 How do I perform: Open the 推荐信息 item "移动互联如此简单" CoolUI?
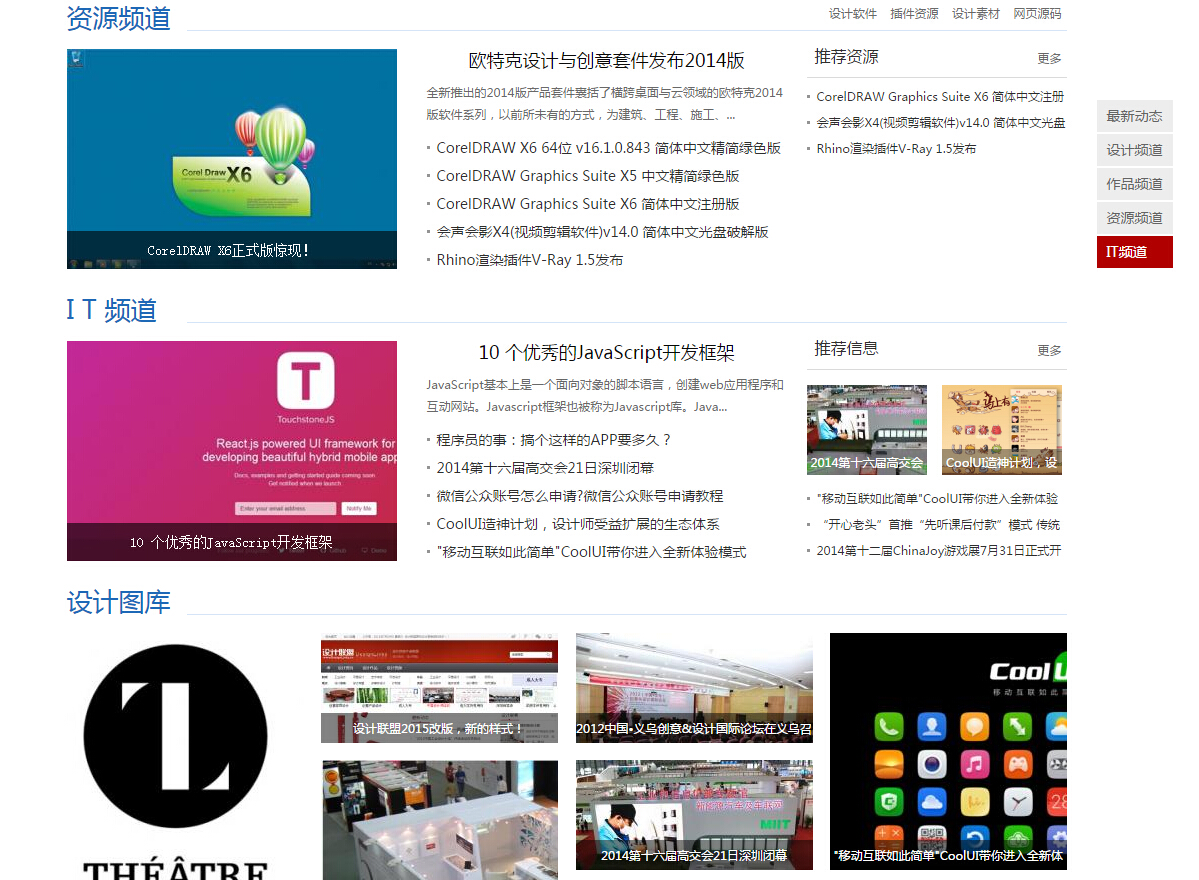937,499
